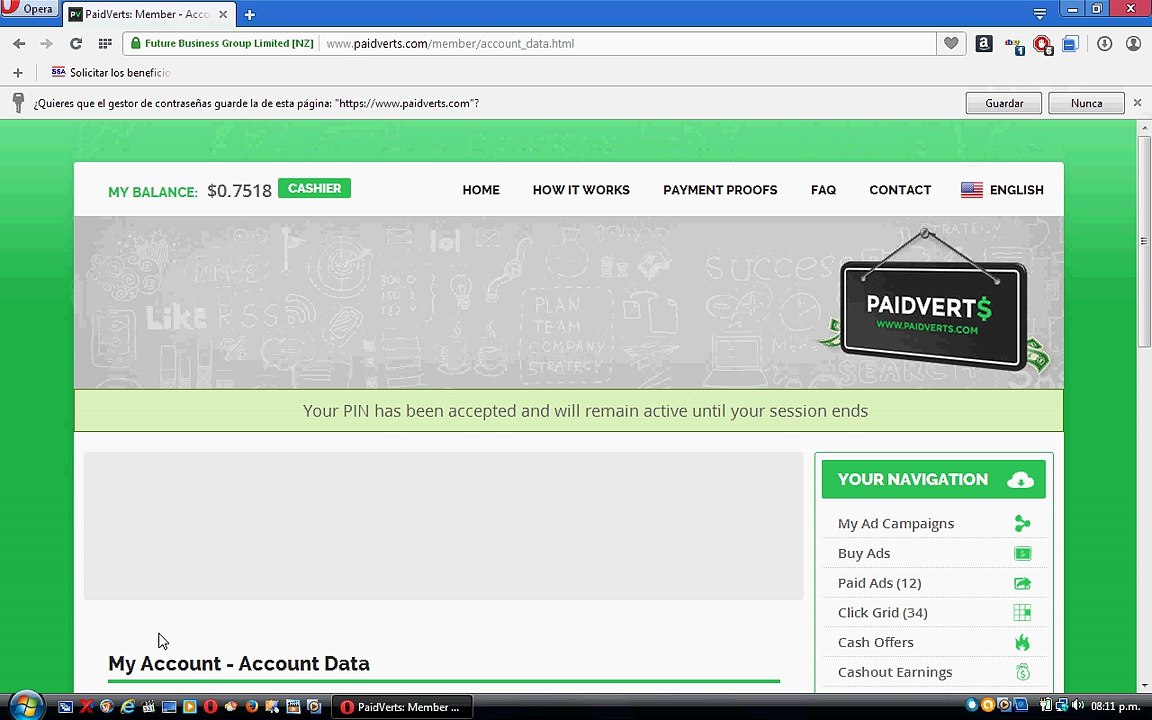1152x720 pixels.
Task: Open Buy Ads link
Action: click(x=864, y=553)
